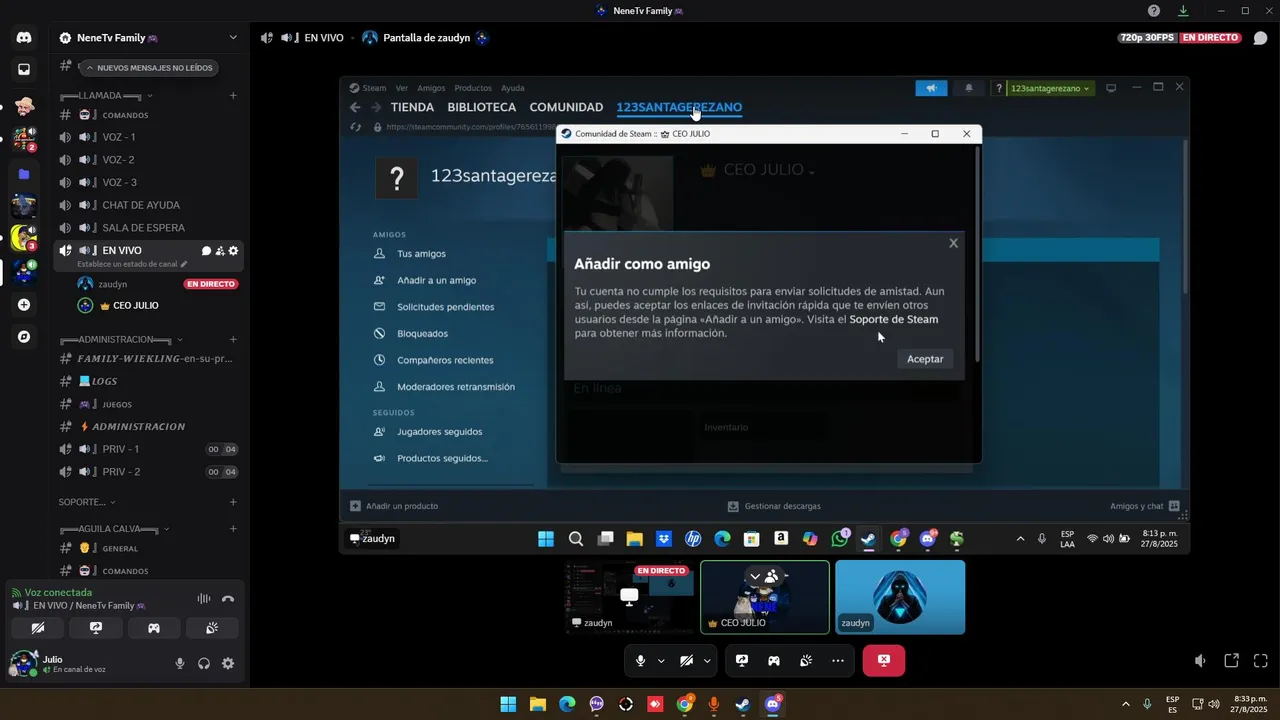Collapse the LLAMADA channel category

[x=106, y=96]
